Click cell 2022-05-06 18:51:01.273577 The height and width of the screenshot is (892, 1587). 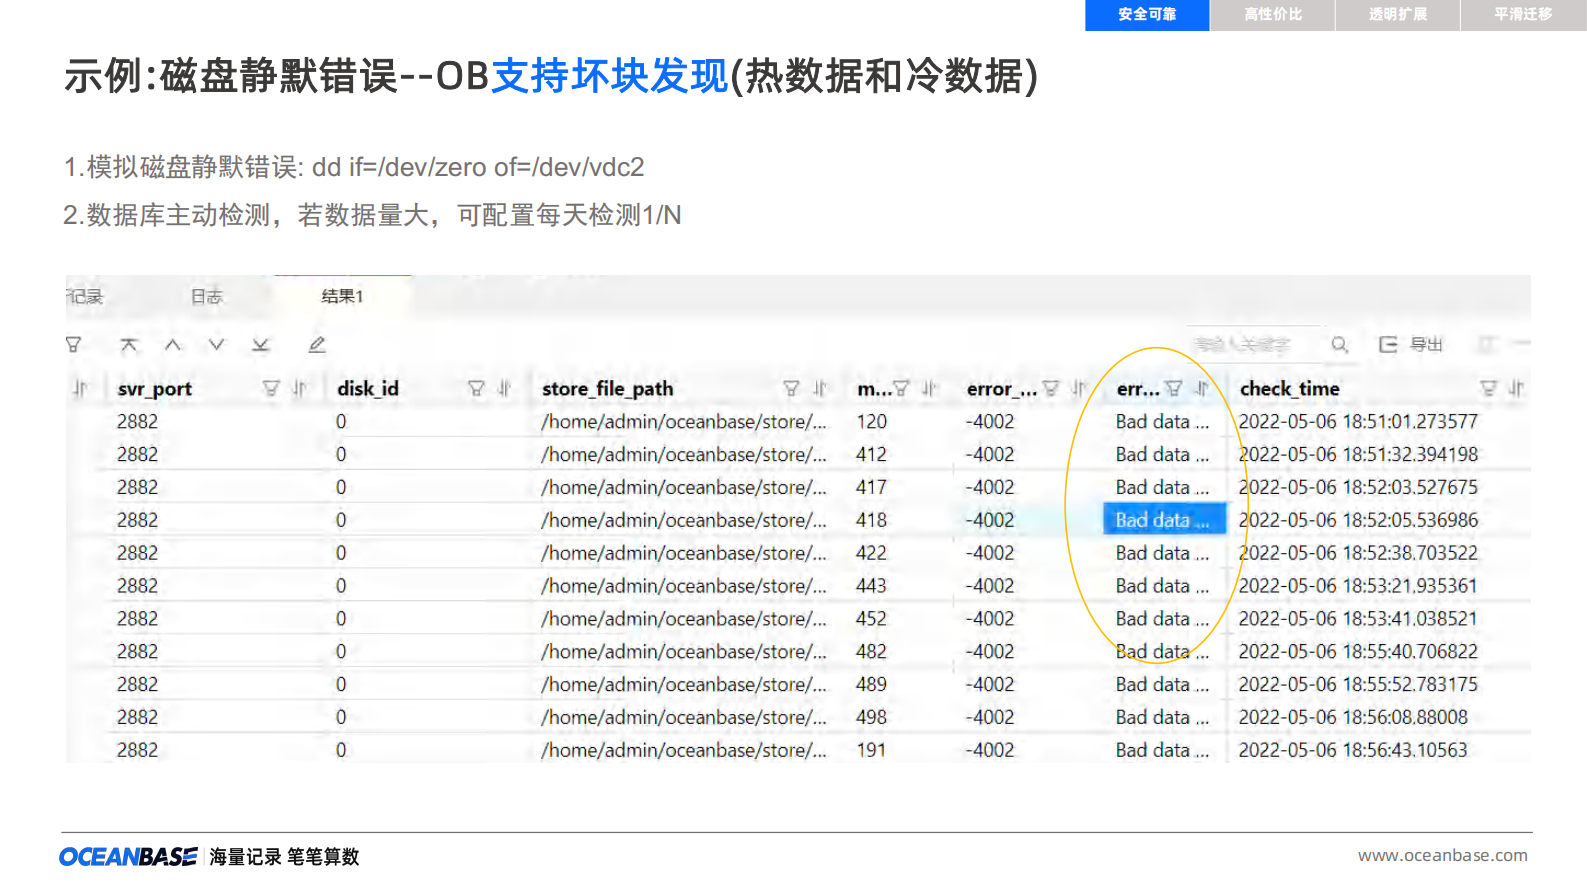point(1358,422)
